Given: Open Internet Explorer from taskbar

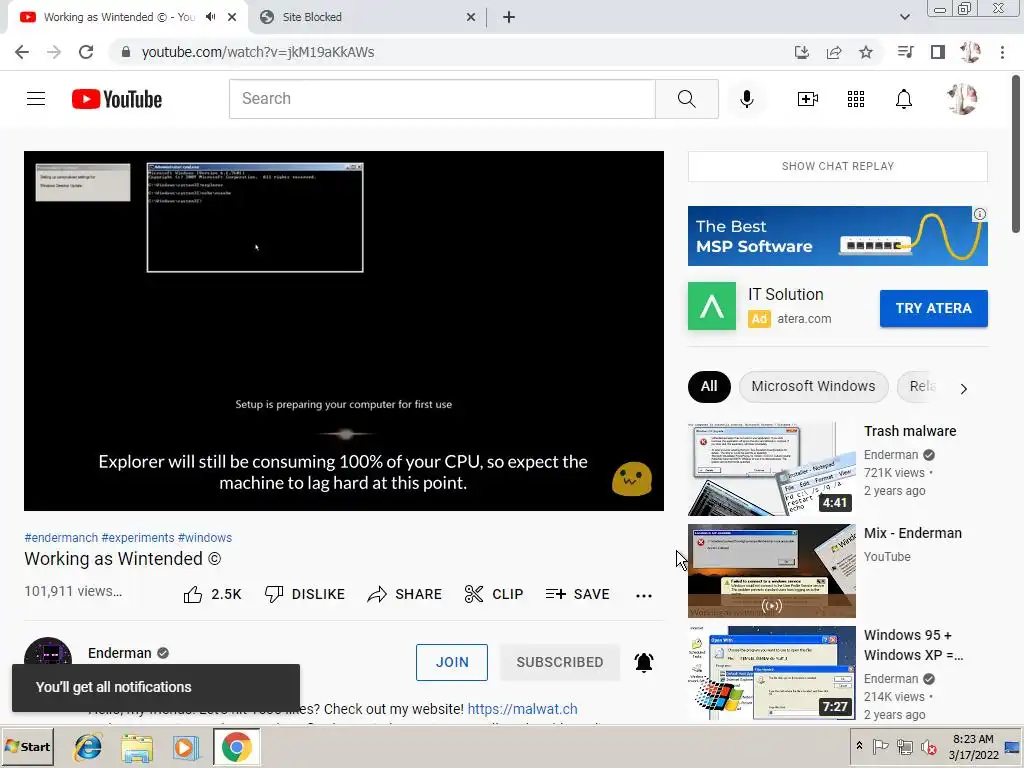Looking at the screenshot, I should (88, 746).
